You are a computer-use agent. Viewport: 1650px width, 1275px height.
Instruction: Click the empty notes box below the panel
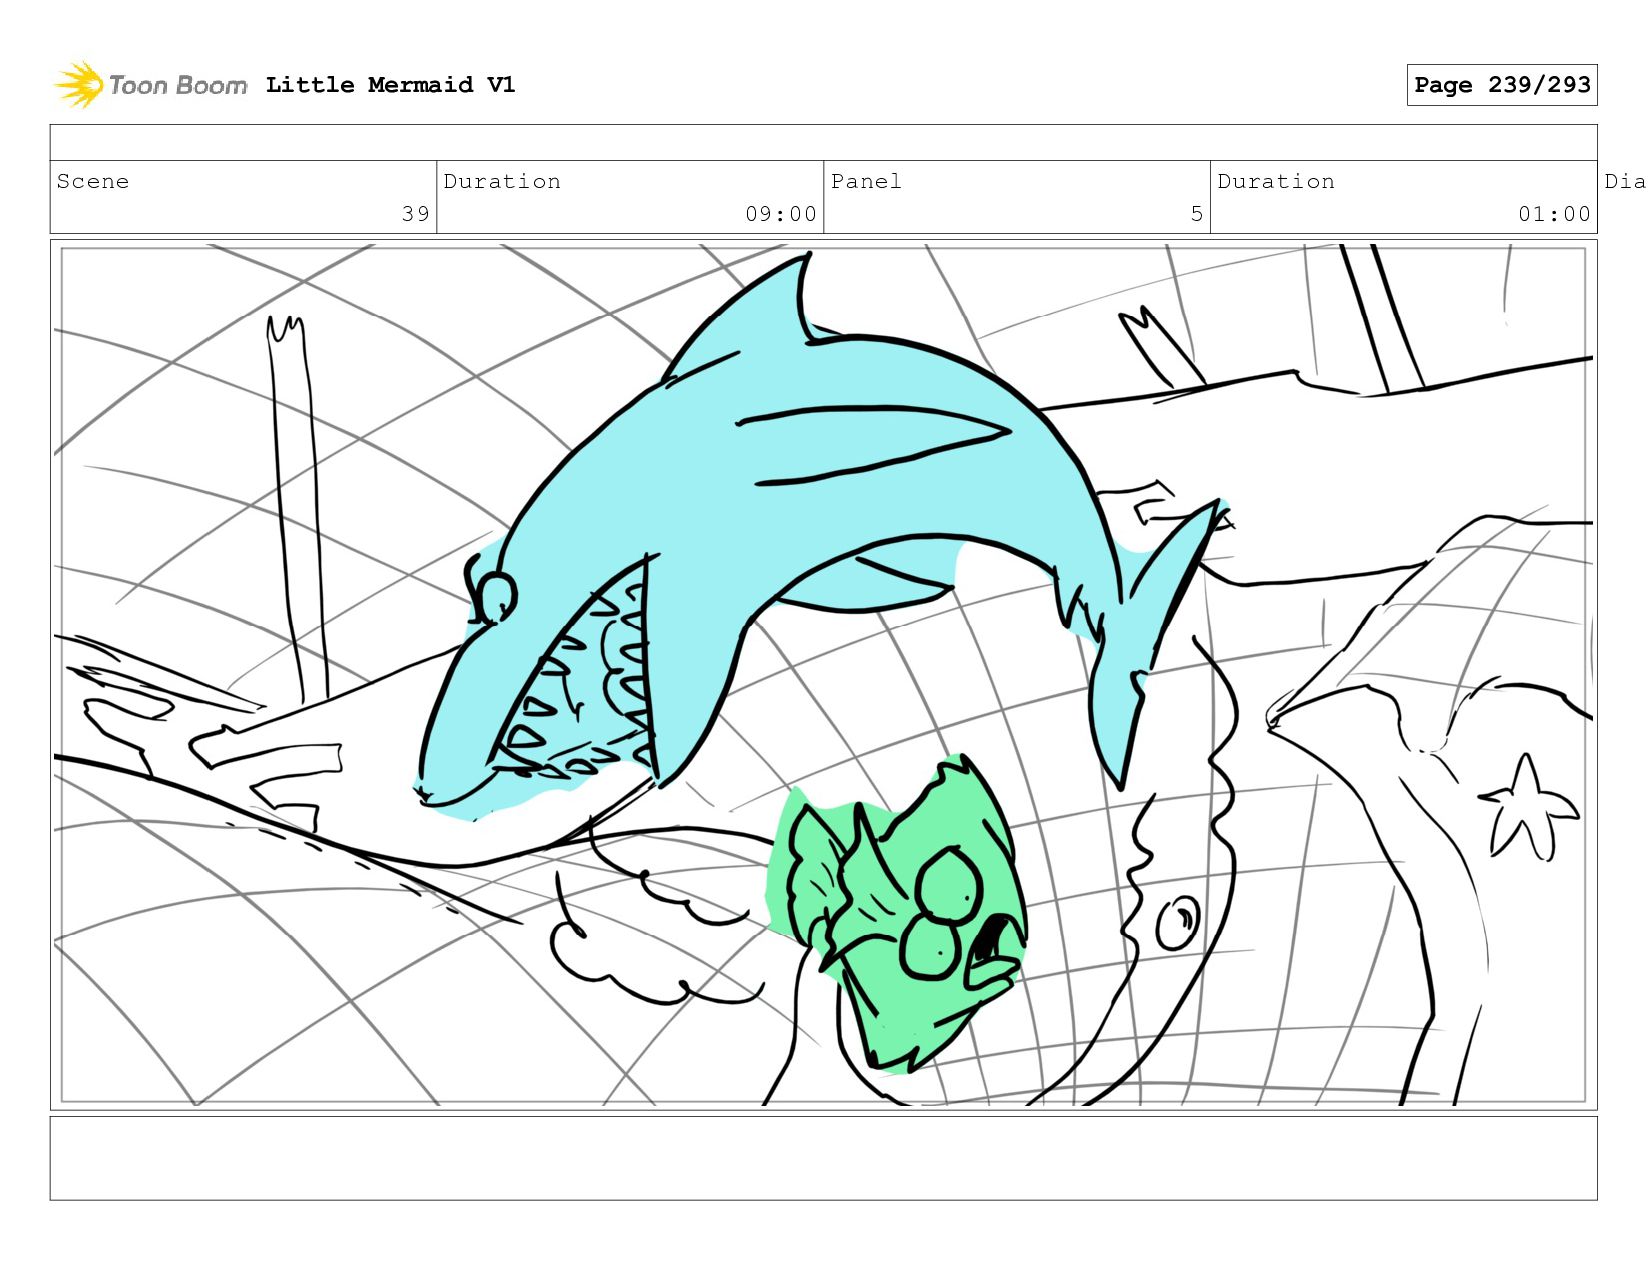[824, 1158]
